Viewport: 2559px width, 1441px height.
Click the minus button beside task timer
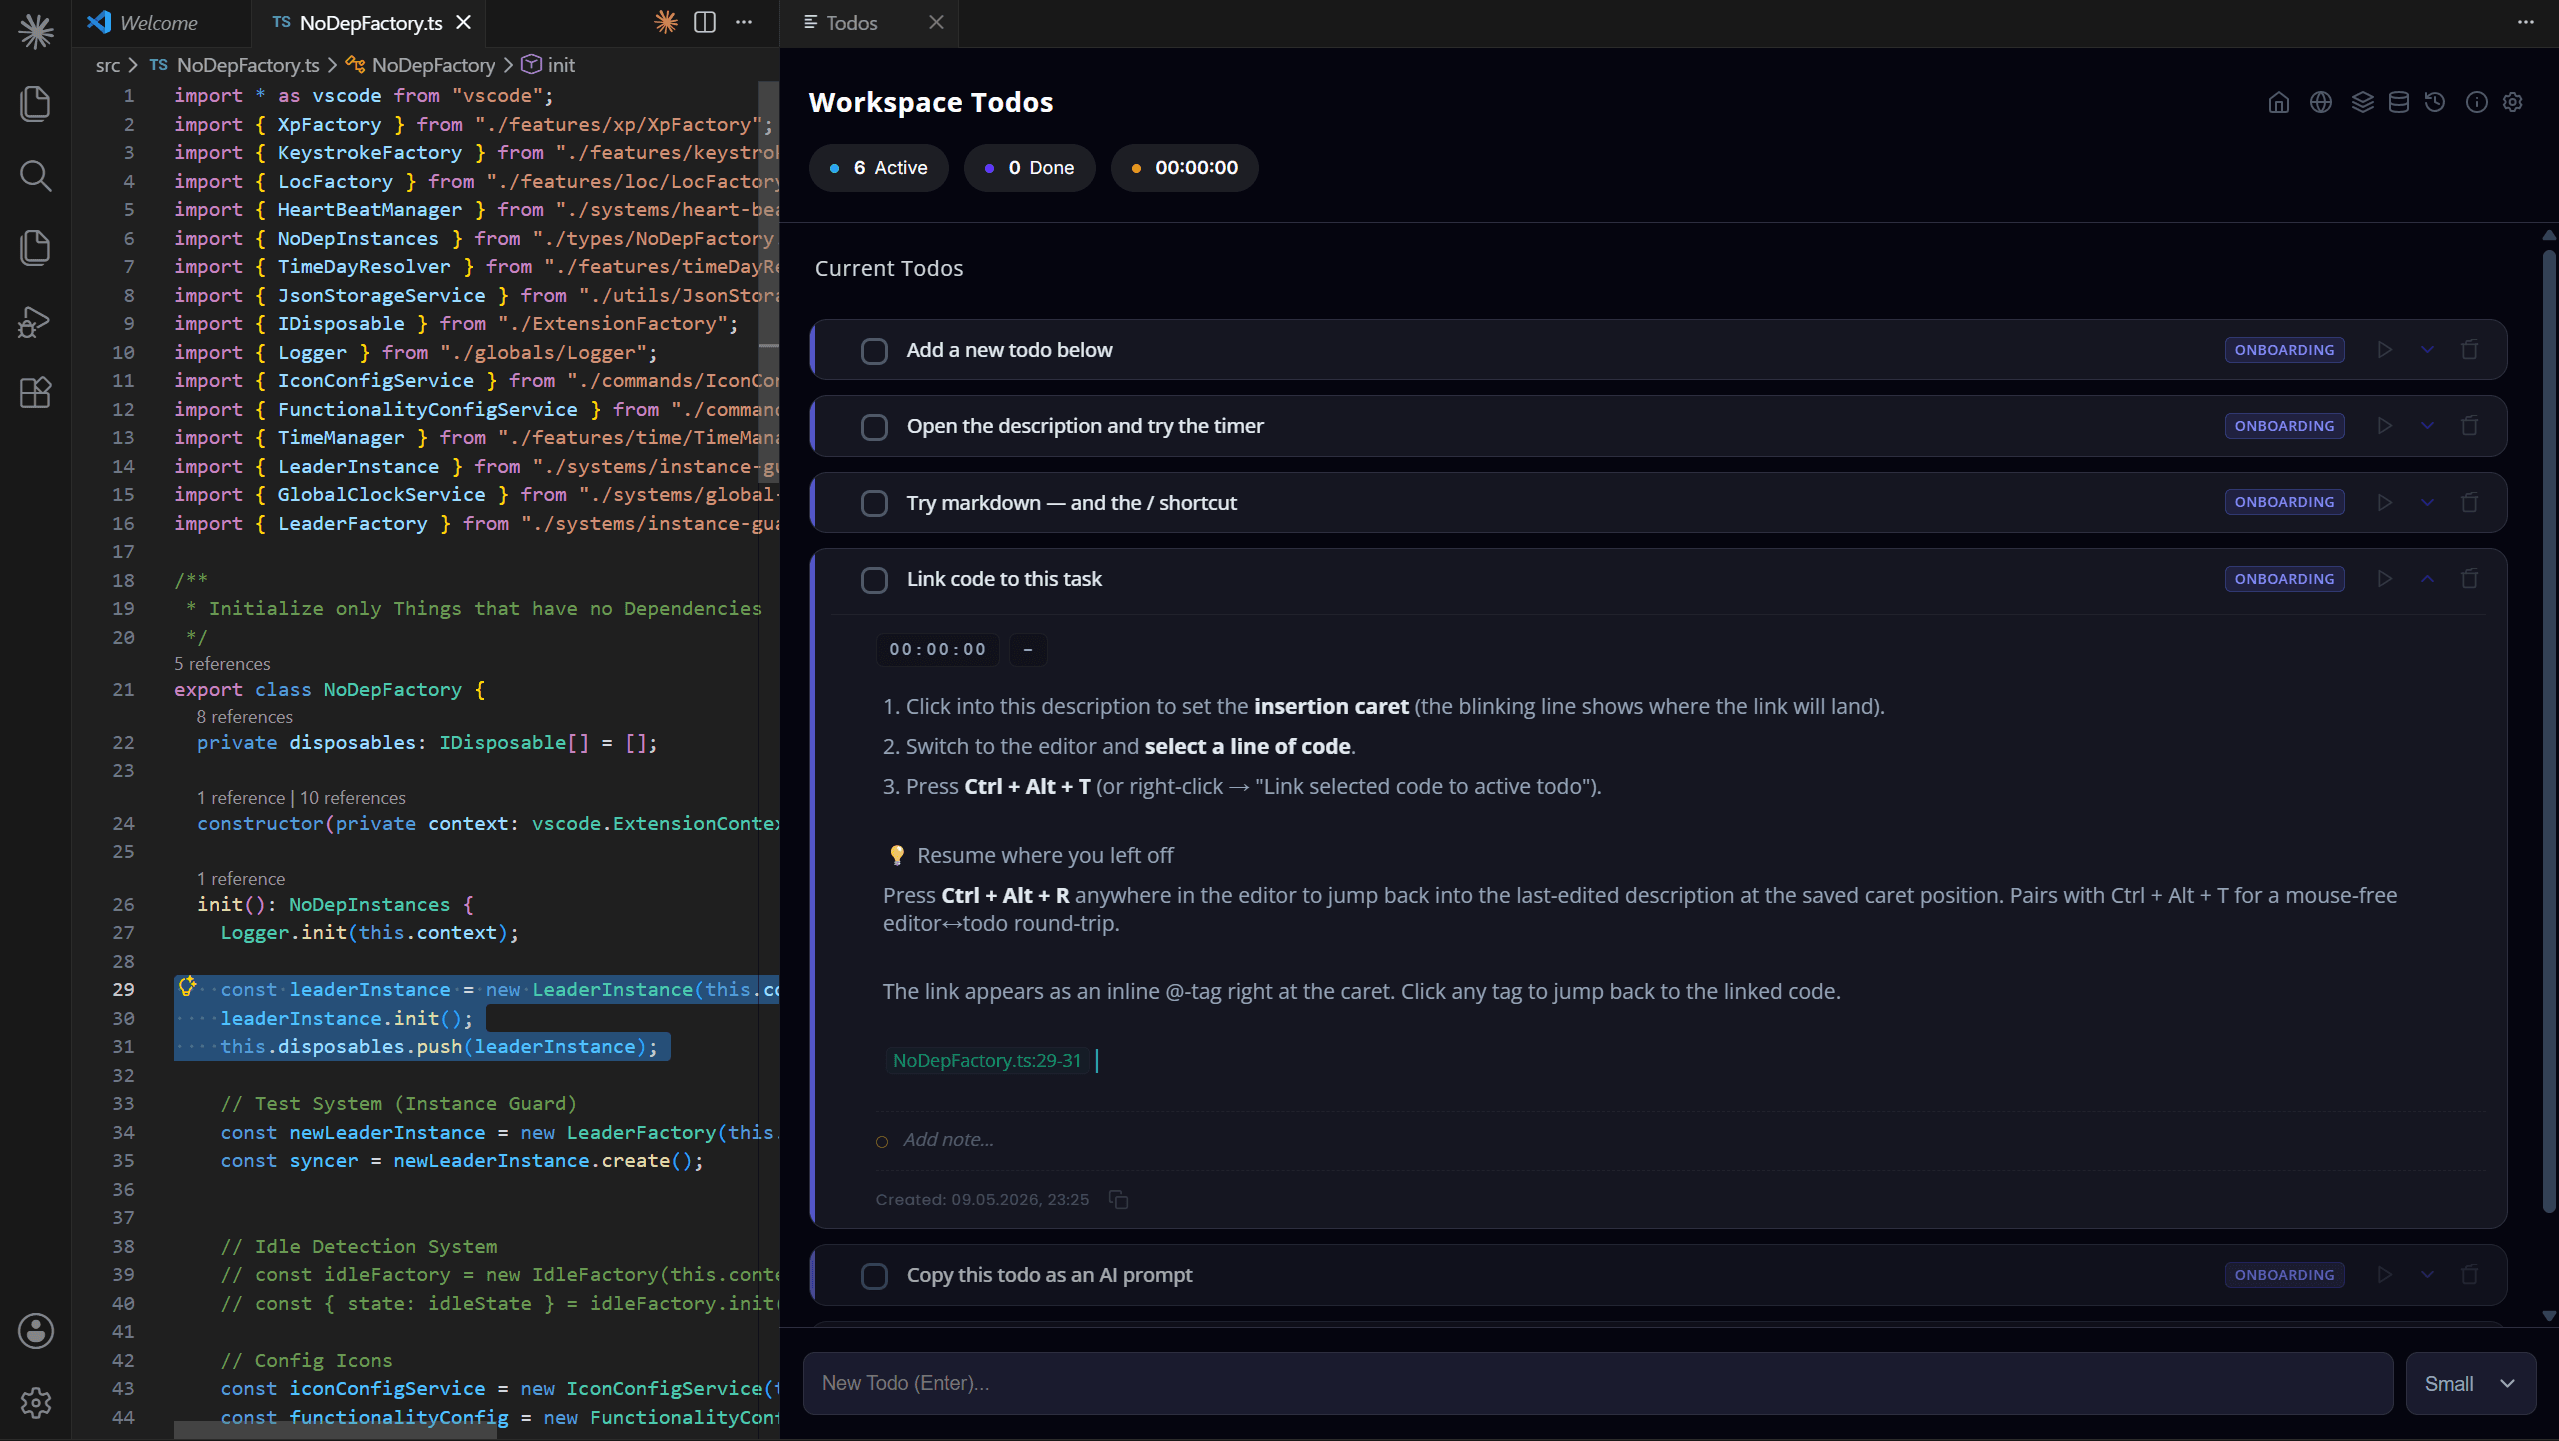(1027, 650)
